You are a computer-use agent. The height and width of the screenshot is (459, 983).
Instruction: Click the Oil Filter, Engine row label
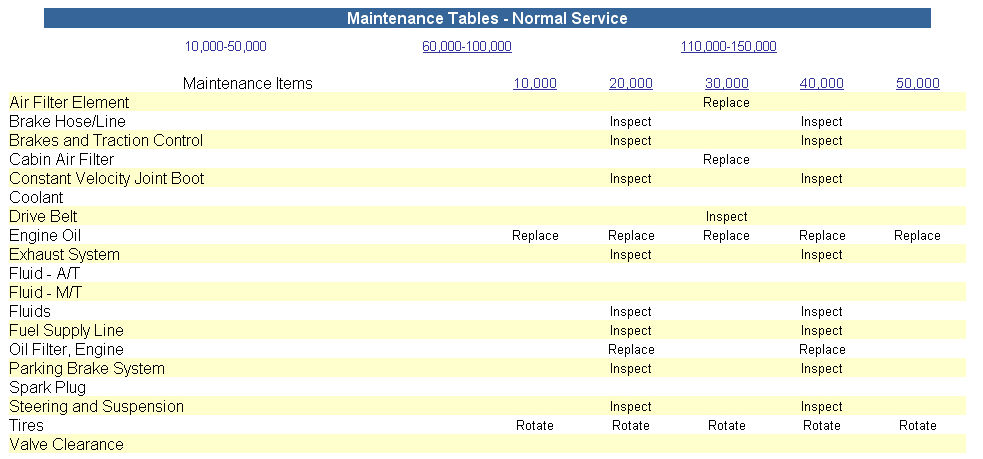click(x=66, y=349)
